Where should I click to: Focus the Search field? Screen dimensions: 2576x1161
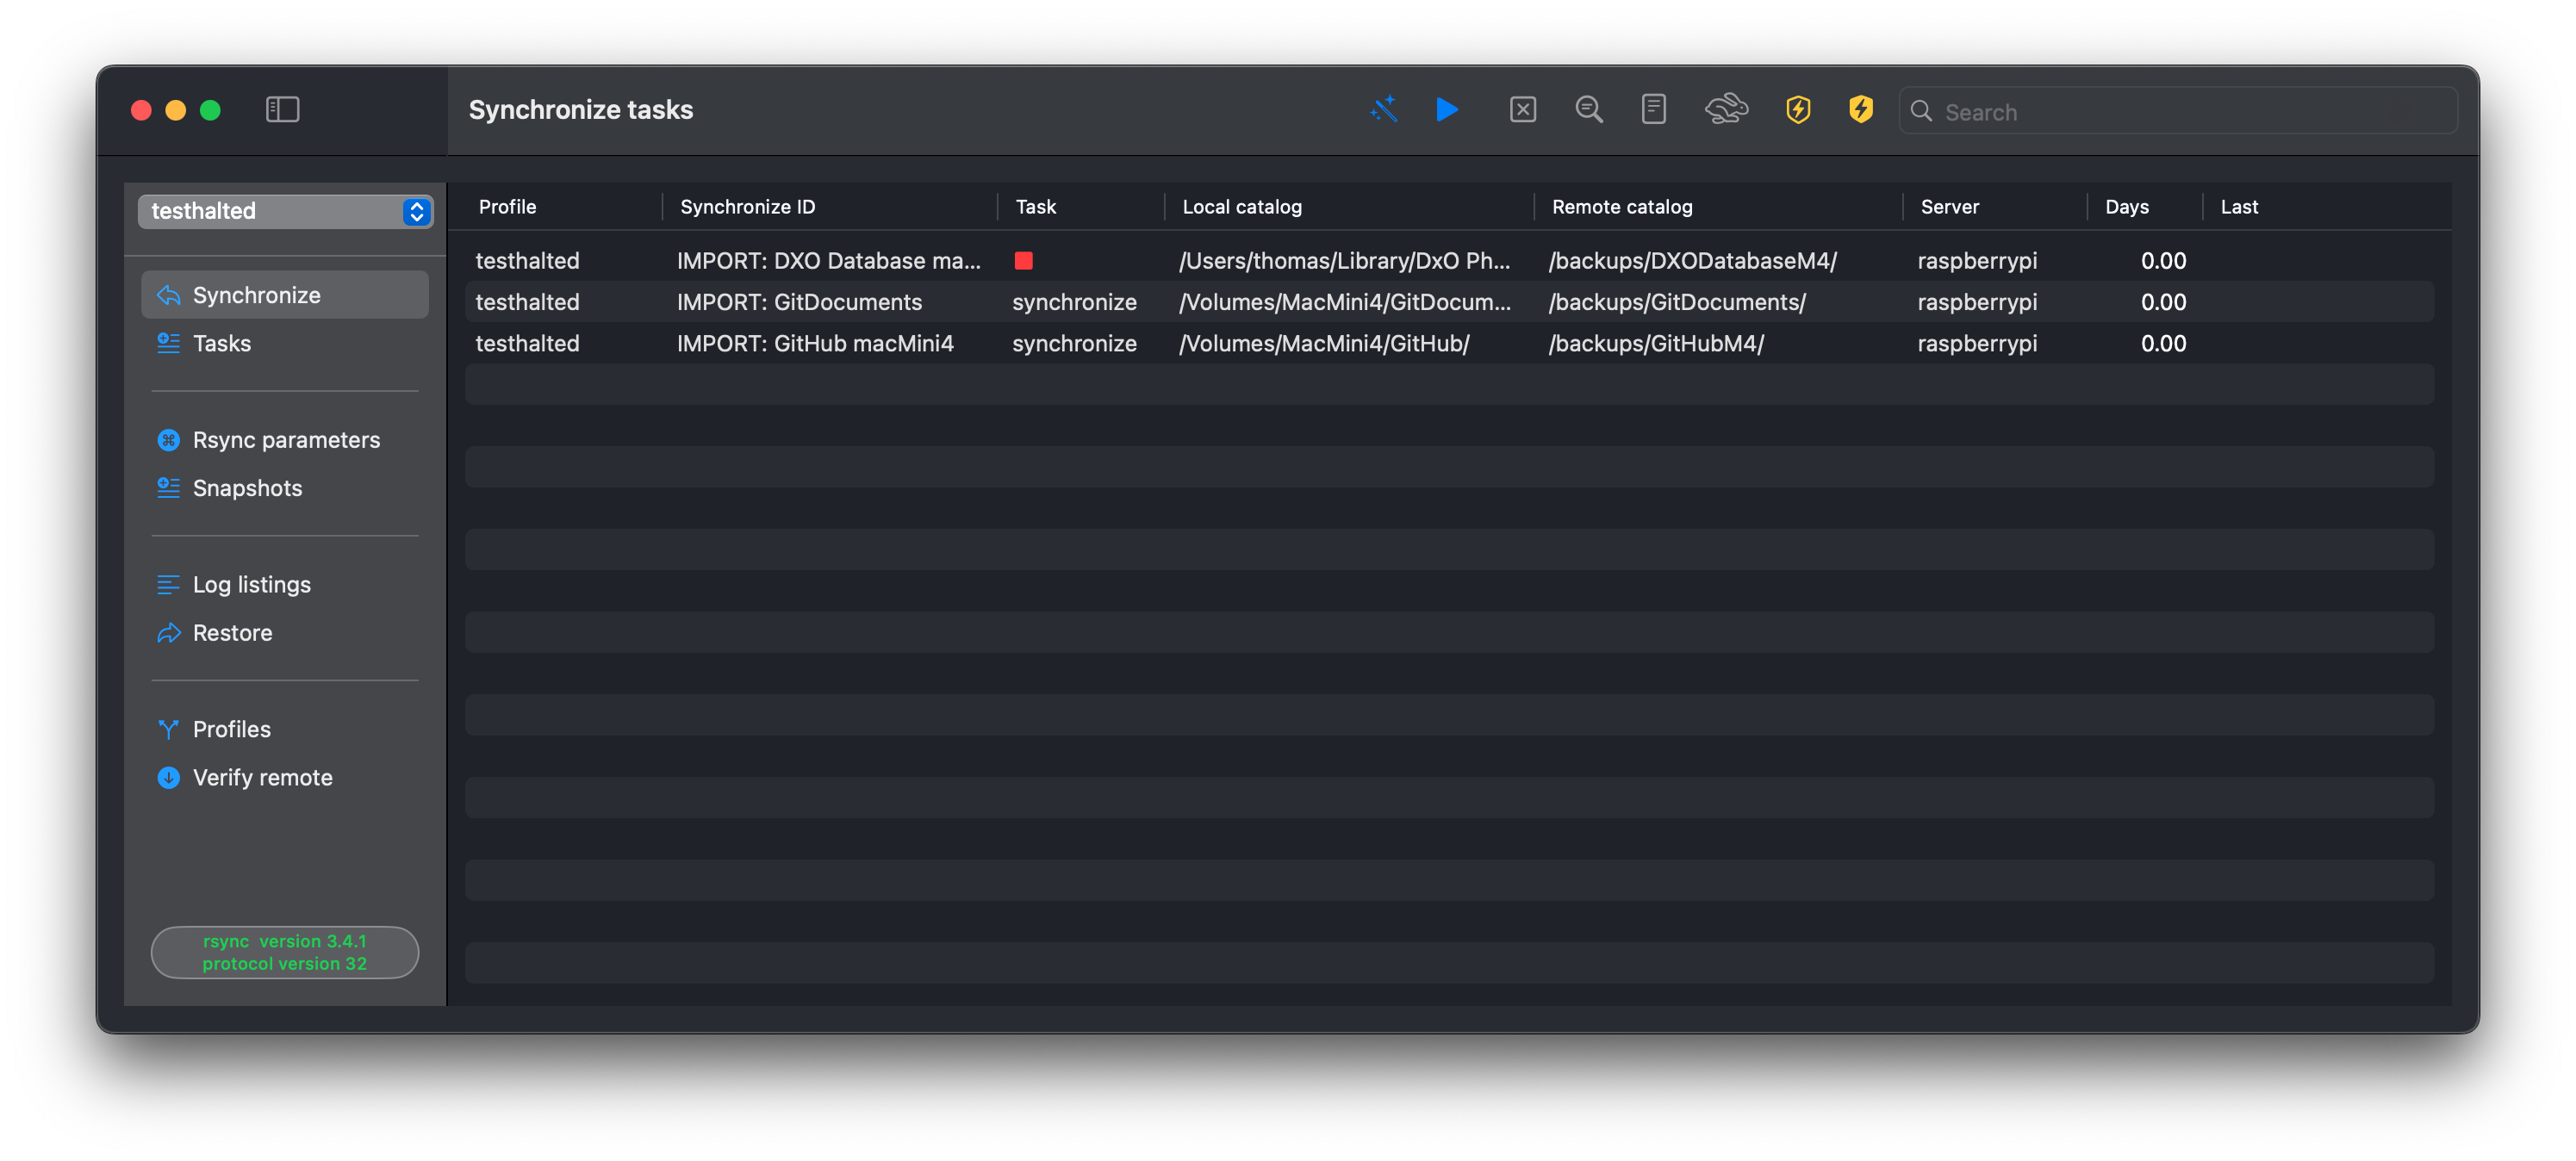(2178, 111)
